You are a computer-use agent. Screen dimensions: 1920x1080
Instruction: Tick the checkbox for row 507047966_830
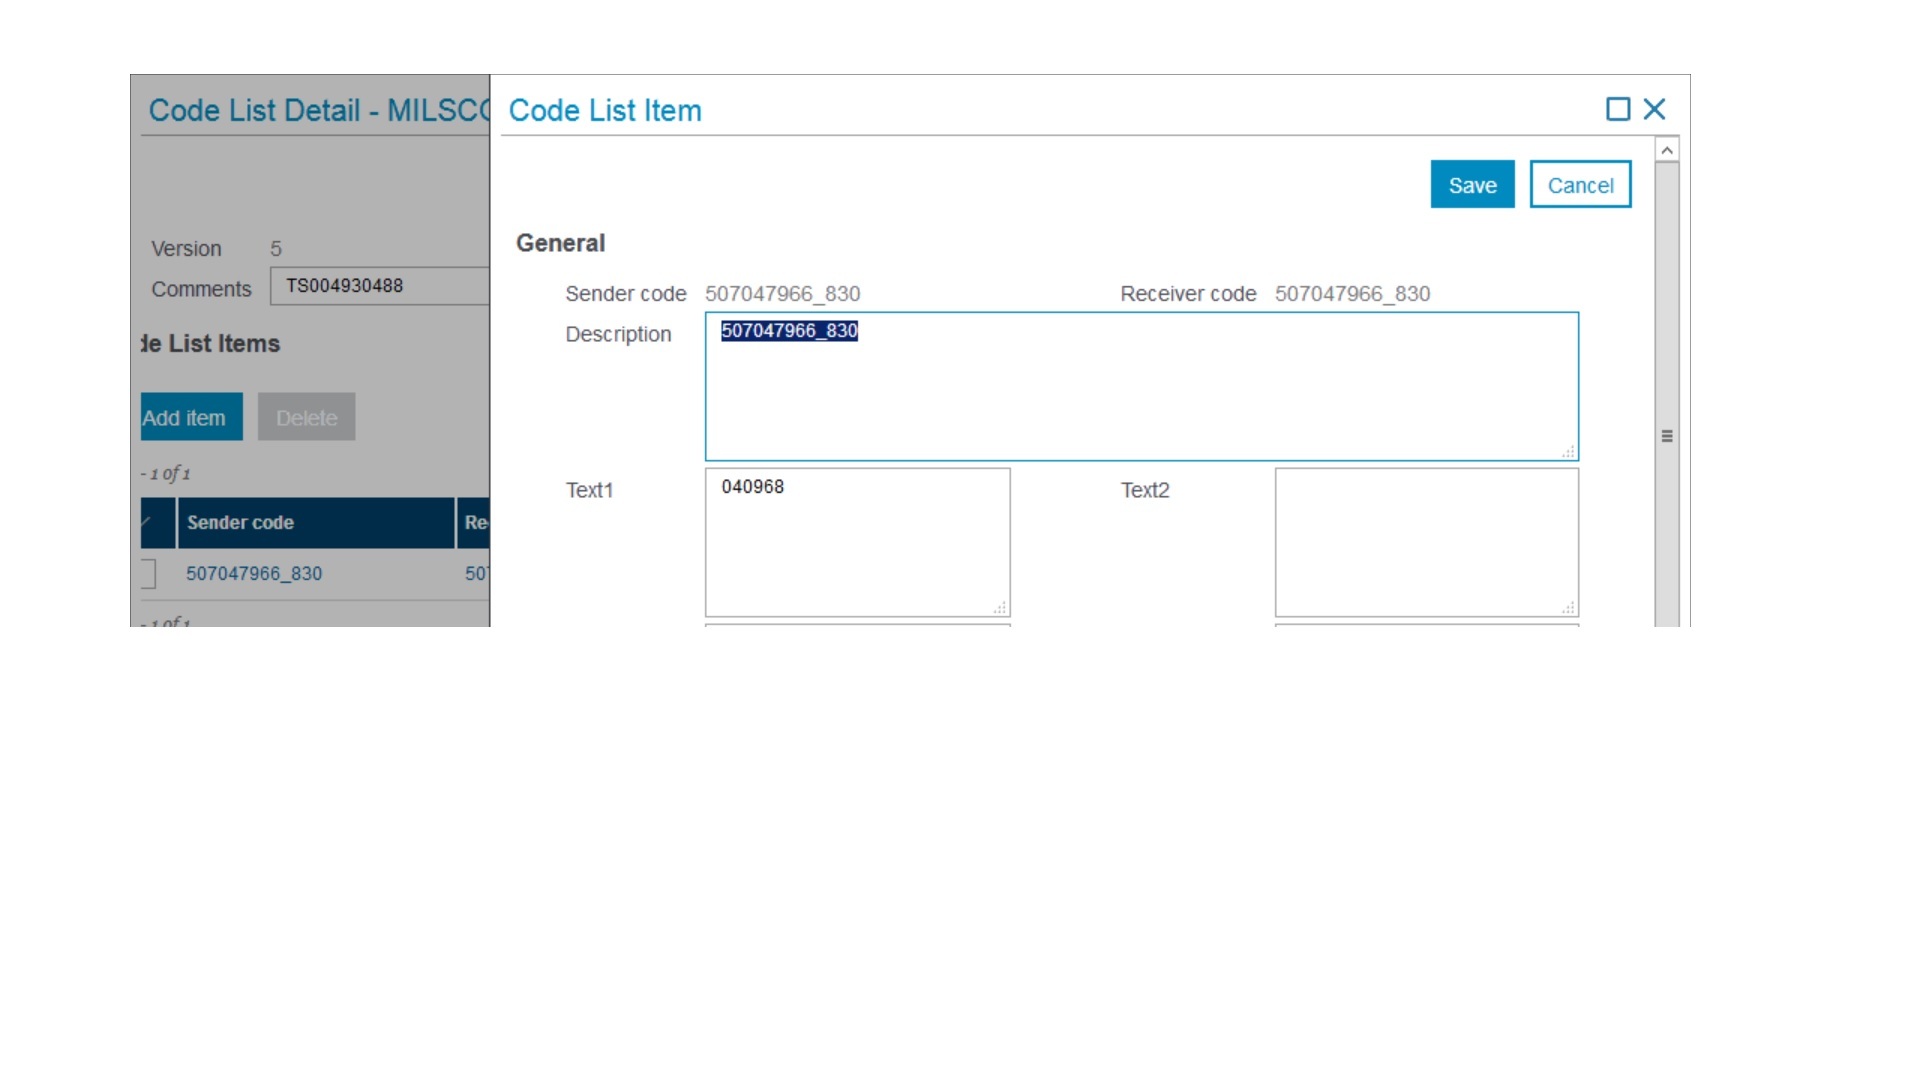tap(148, 574)
